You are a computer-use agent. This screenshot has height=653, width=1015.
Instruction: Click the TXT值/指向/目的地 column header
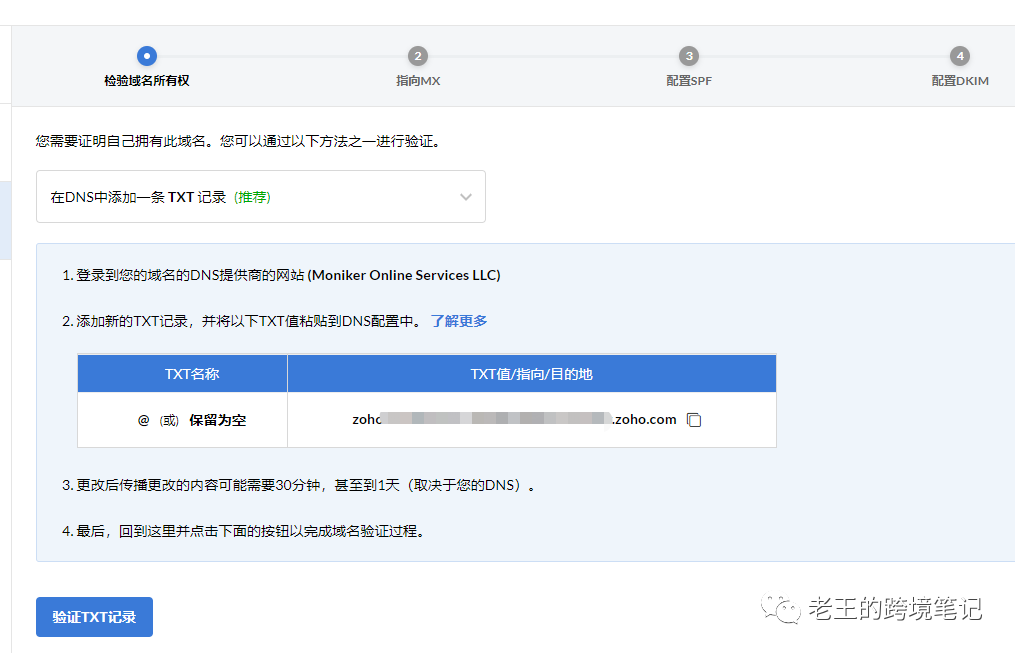tap(531, 374)
